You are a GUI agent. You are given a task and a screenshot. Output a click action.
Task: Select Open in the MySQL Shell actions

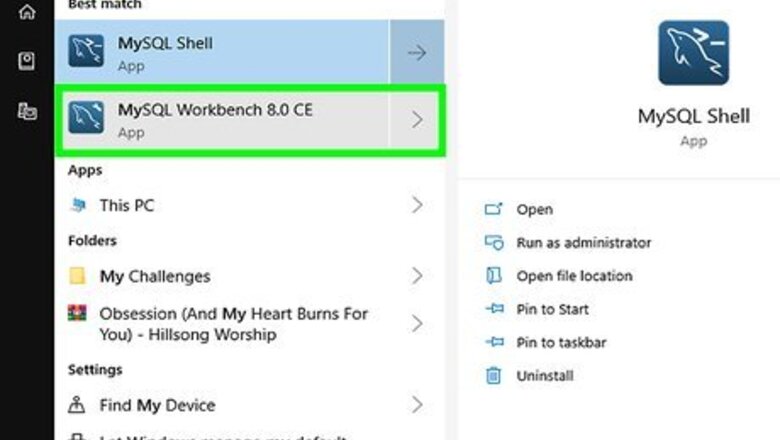(534, 209)
